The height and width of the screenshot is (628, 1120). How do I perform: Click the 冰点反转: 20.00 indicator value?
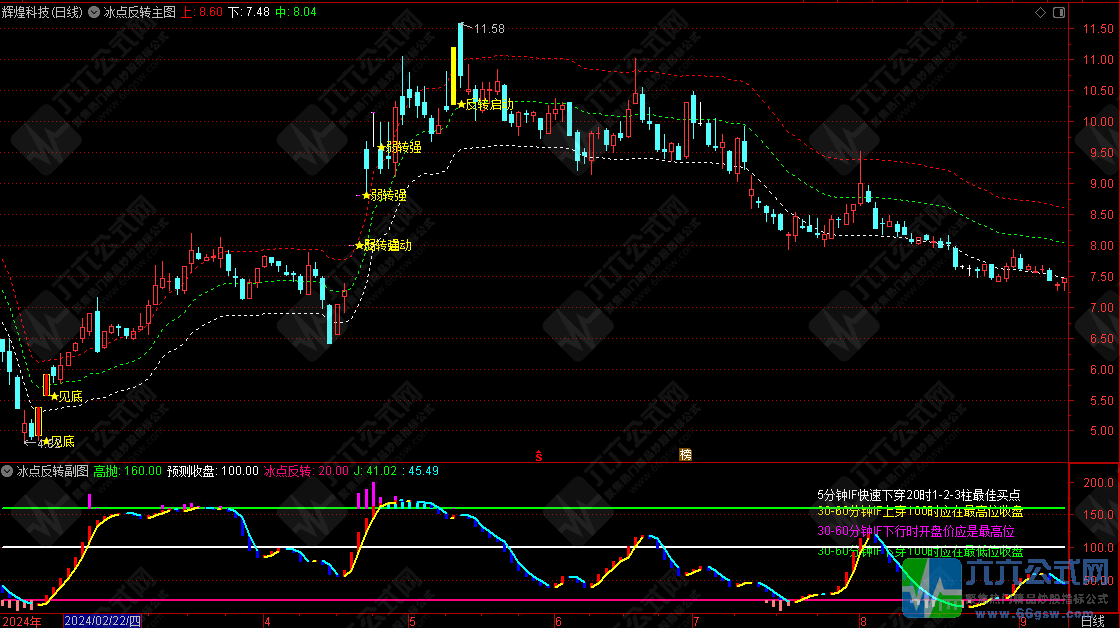(306, 471)
